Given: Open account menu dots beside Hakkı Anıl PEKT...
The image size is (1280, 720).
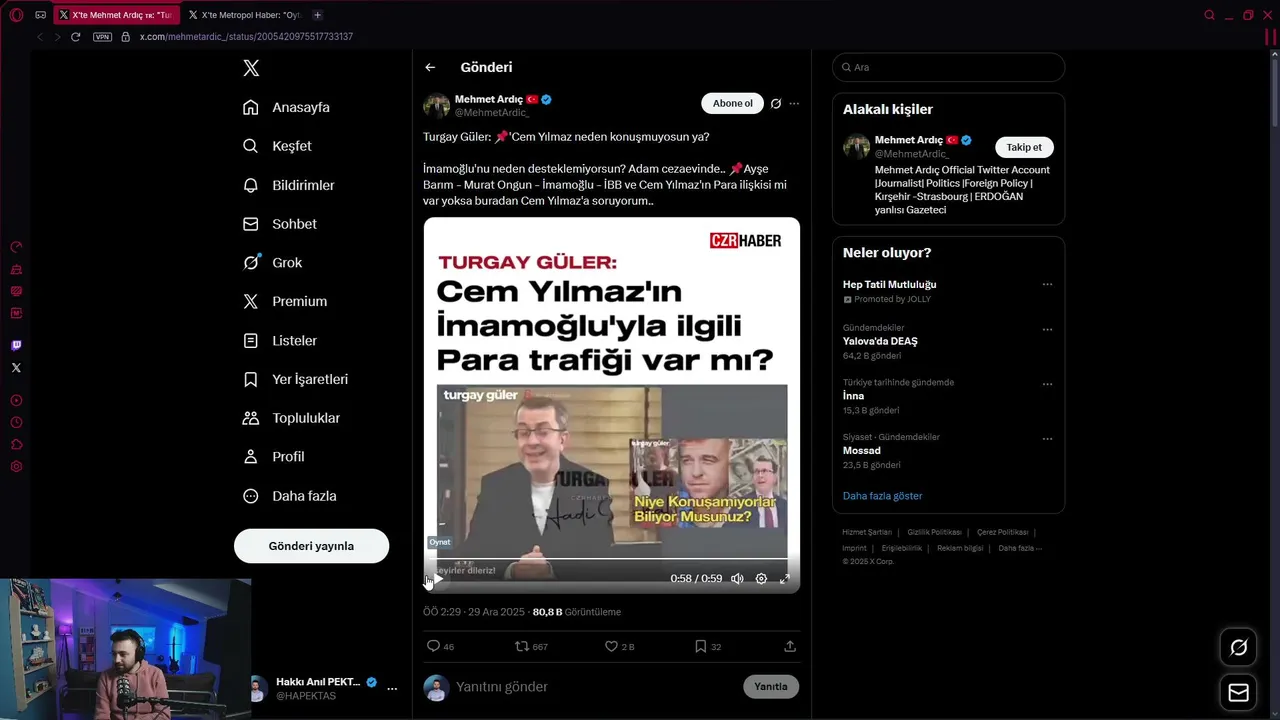Looking at the screenshot, I should click(392, 689).
